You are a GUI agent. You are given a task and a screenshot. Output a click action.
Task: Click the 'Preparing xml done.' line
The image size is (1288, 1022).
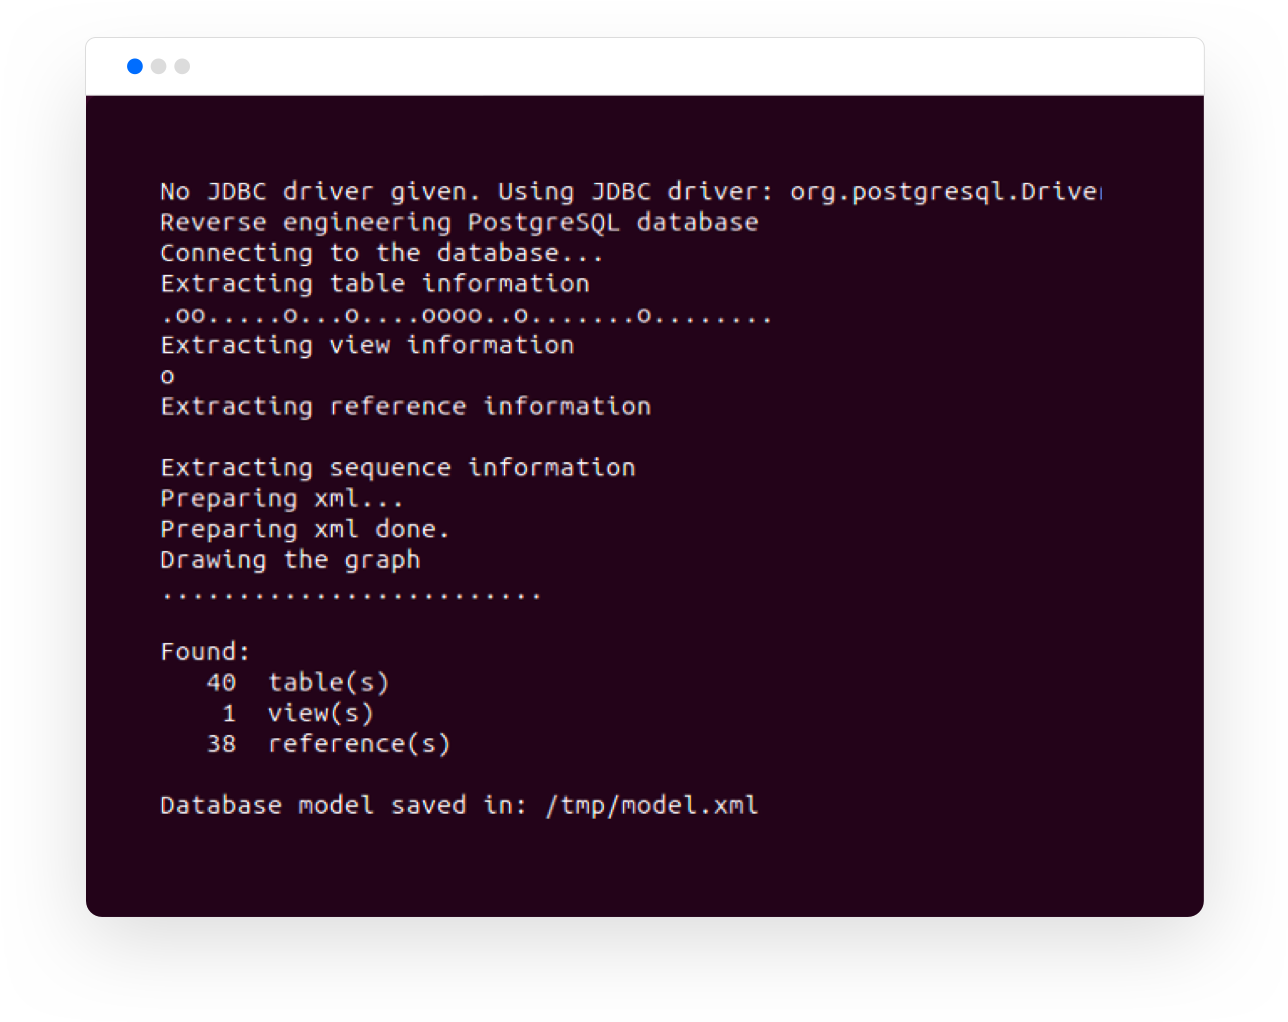305,529
